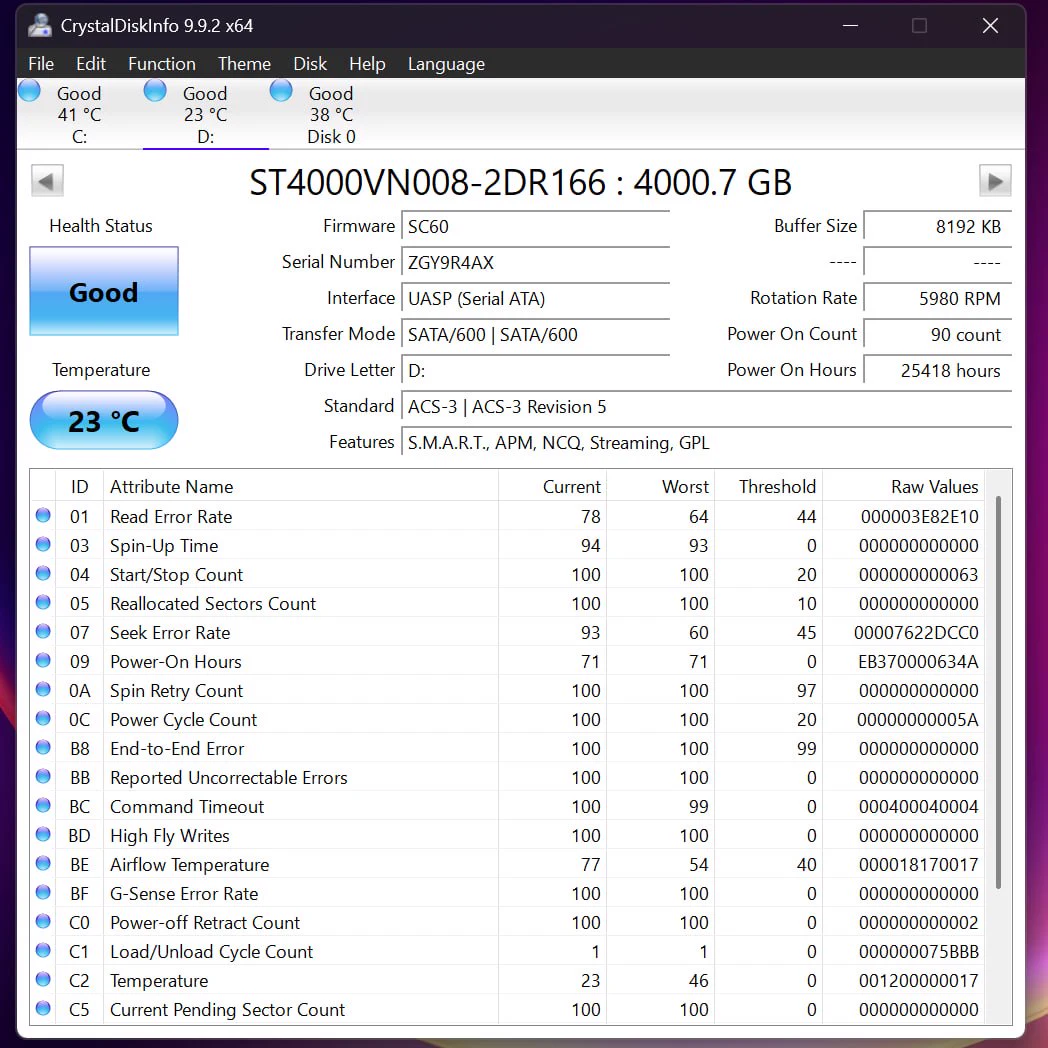This screenshot has width=1048, height=1048.
Task: Click the Buffer Size value 8192 KB
Action: (x=938, y=226)
